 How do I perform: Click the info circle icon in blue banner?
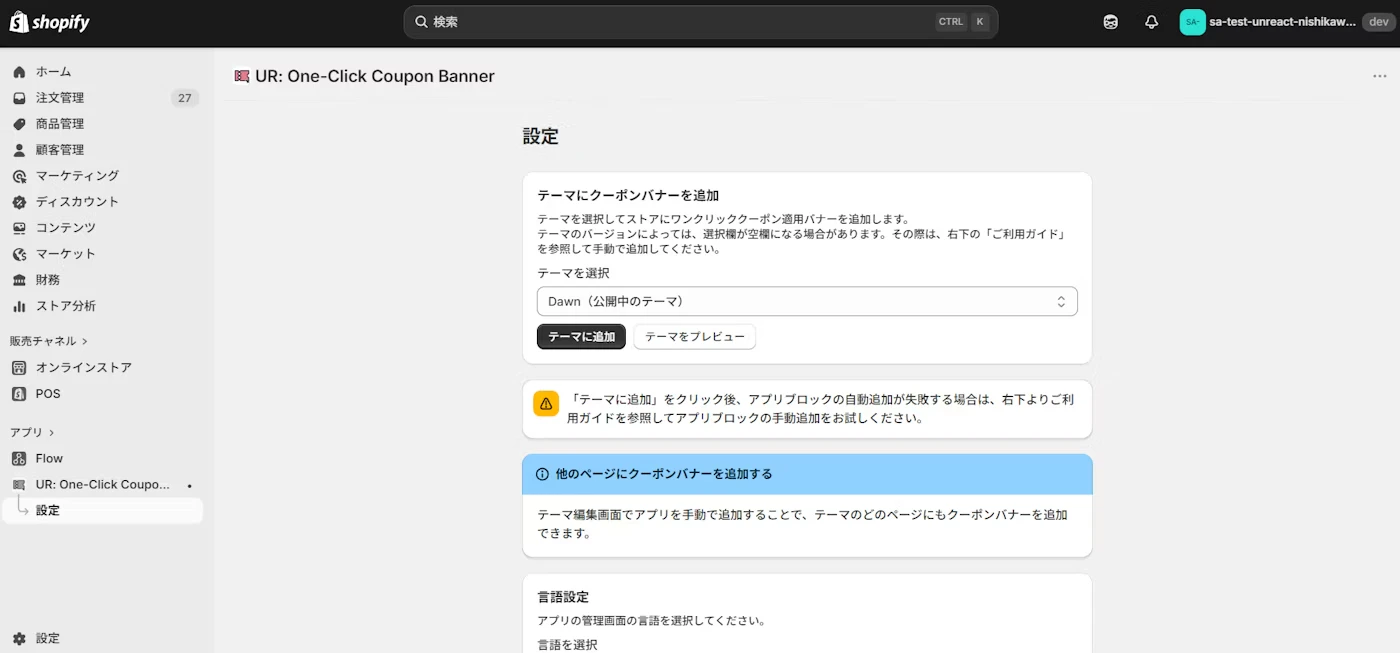click(x=543, y=474)
